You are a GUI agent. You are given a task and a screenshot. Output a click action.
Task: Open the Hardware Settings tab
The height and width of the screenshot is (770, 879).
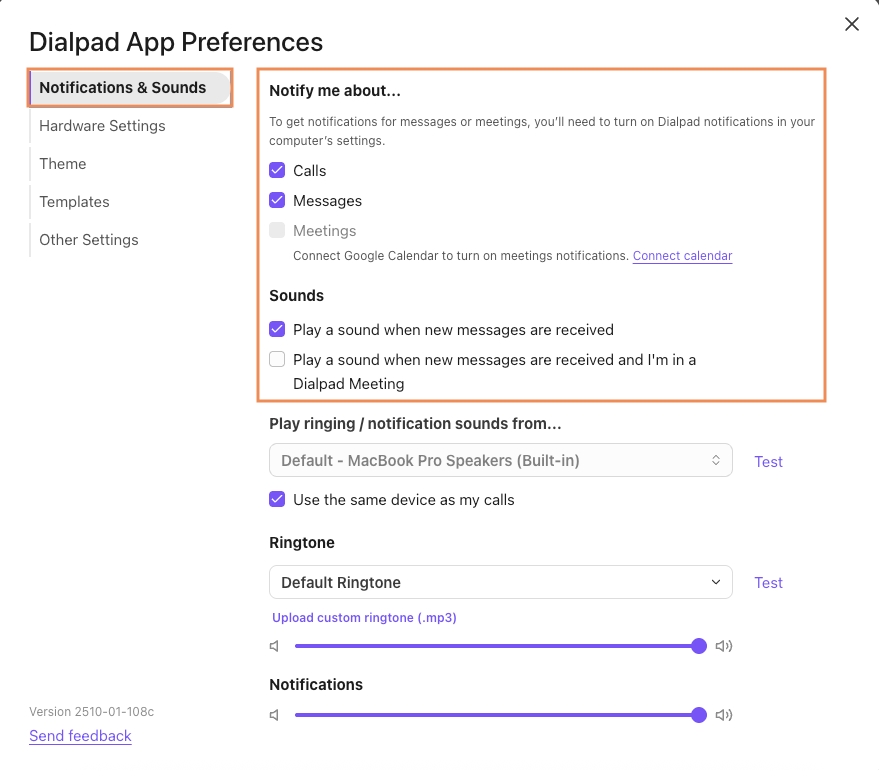(102, 126)
